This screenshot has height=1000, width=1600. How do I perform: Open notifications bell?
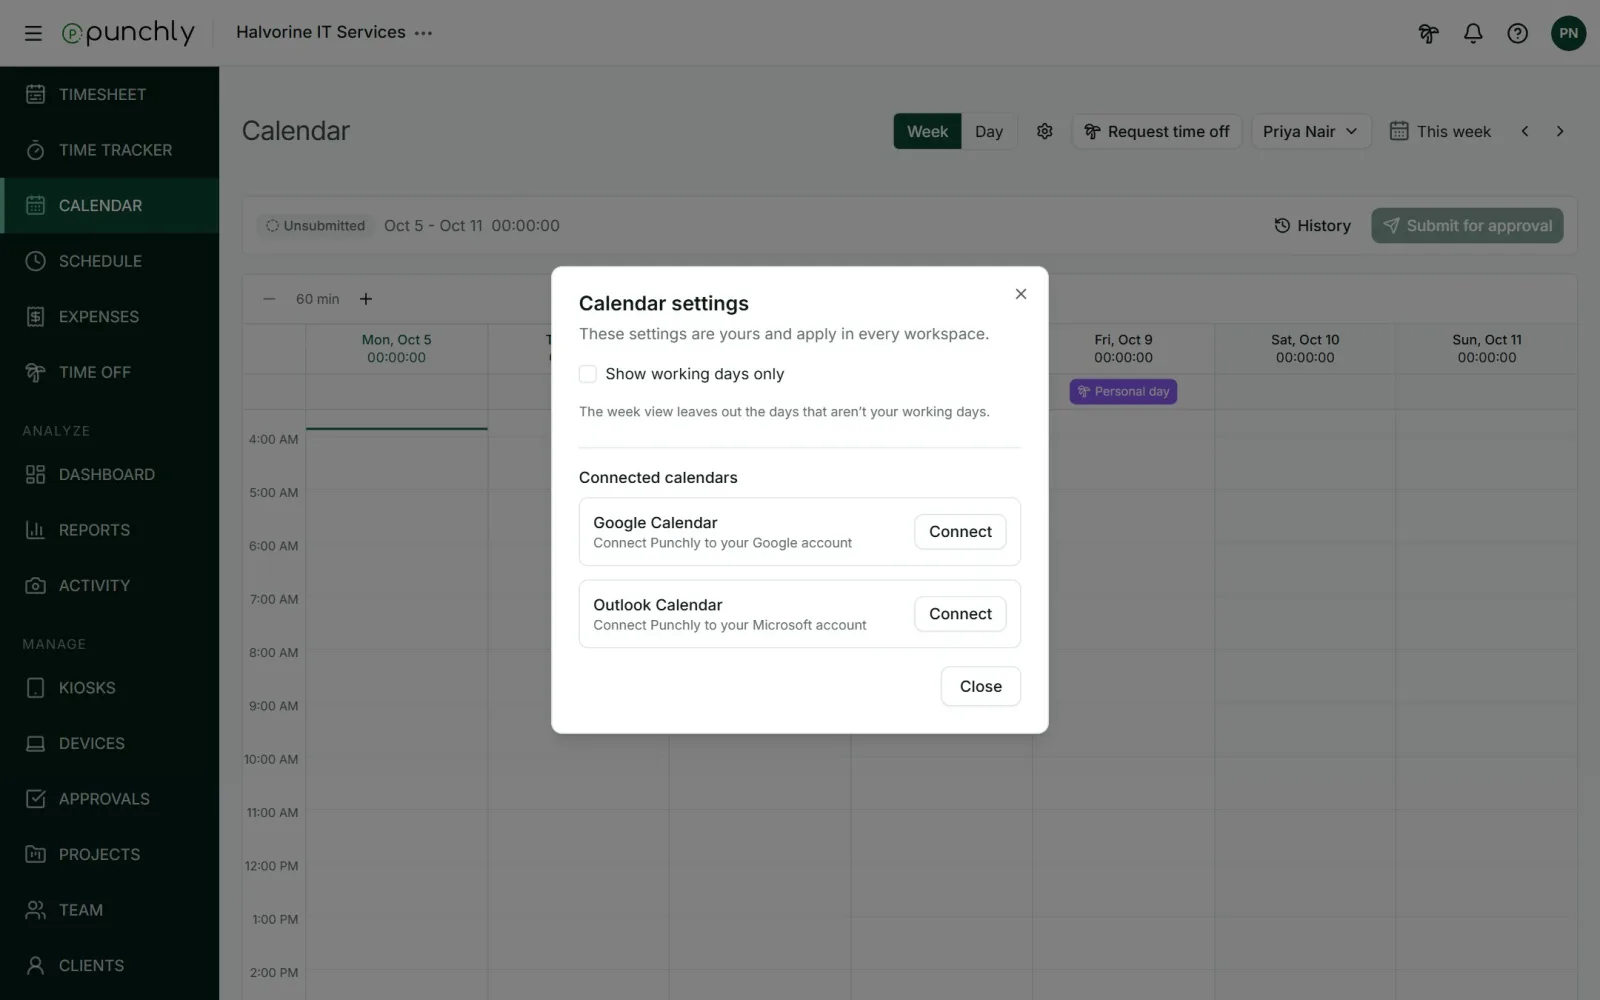pyautogui.click(x=1473, y=33)
